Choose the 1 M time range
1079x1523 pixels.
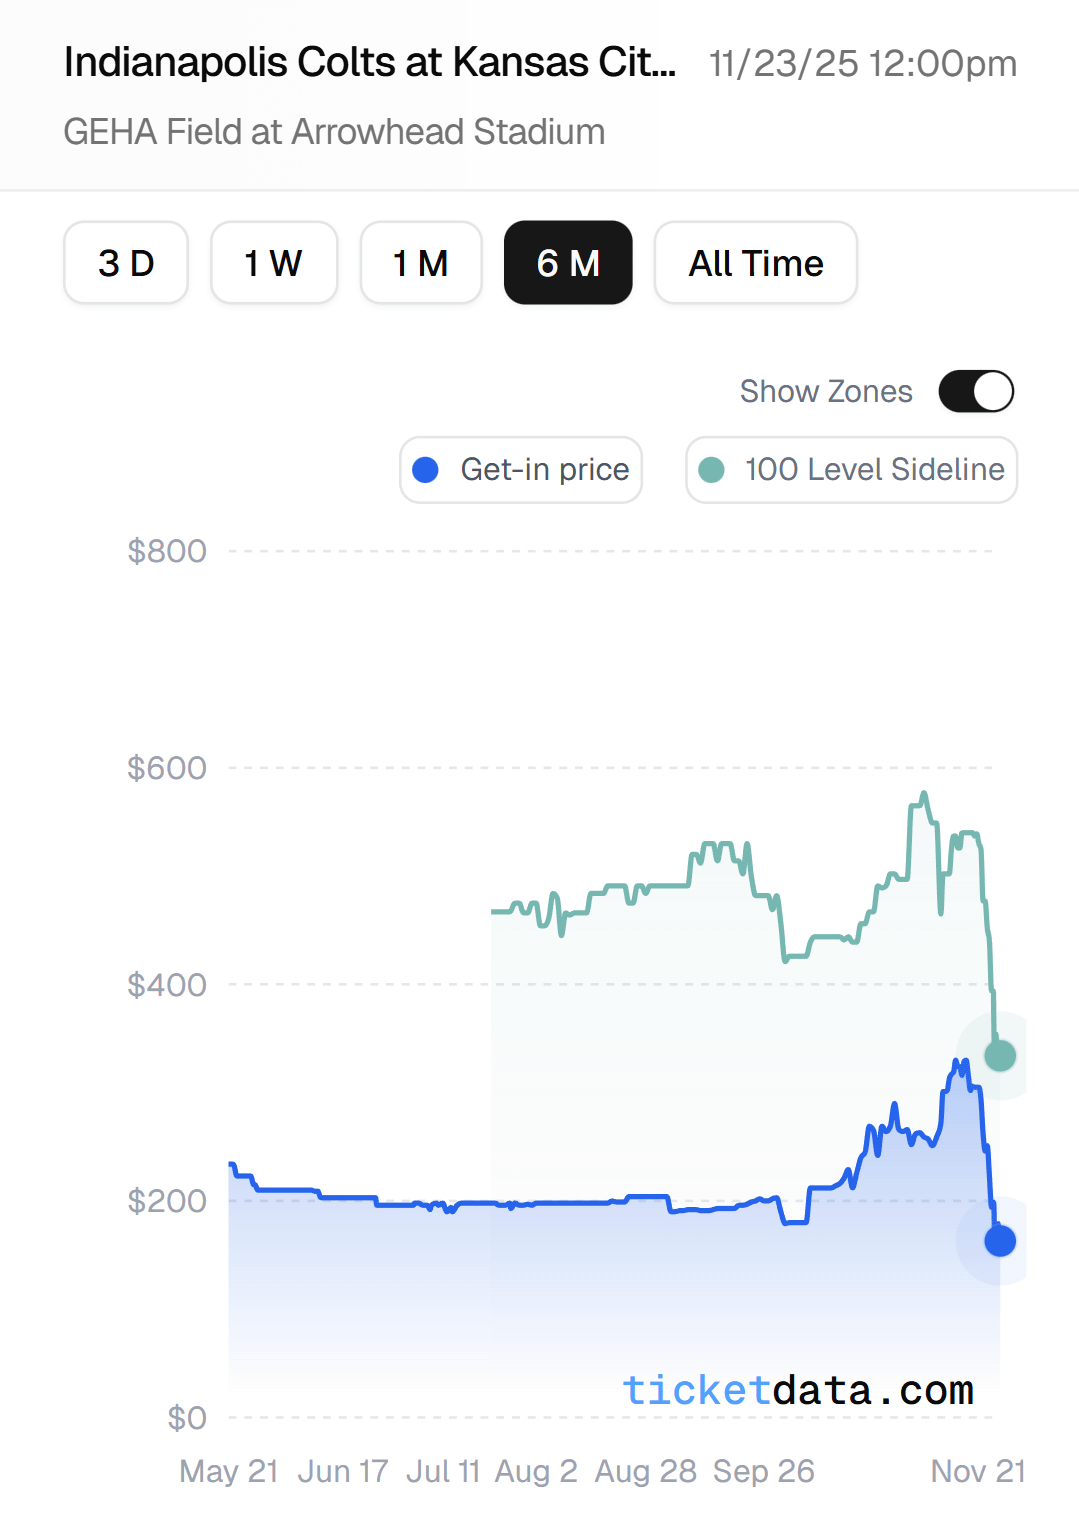421,263
